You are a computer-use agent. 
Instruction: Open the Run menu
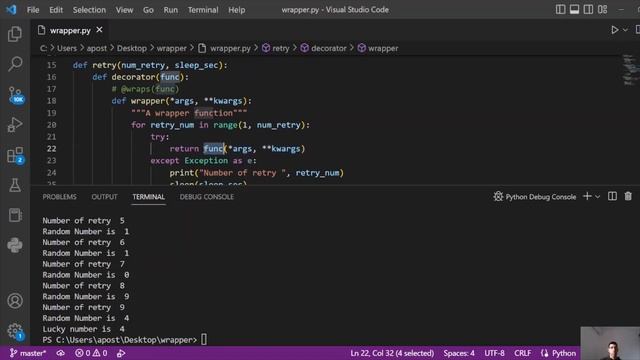(x=171, y=10)
